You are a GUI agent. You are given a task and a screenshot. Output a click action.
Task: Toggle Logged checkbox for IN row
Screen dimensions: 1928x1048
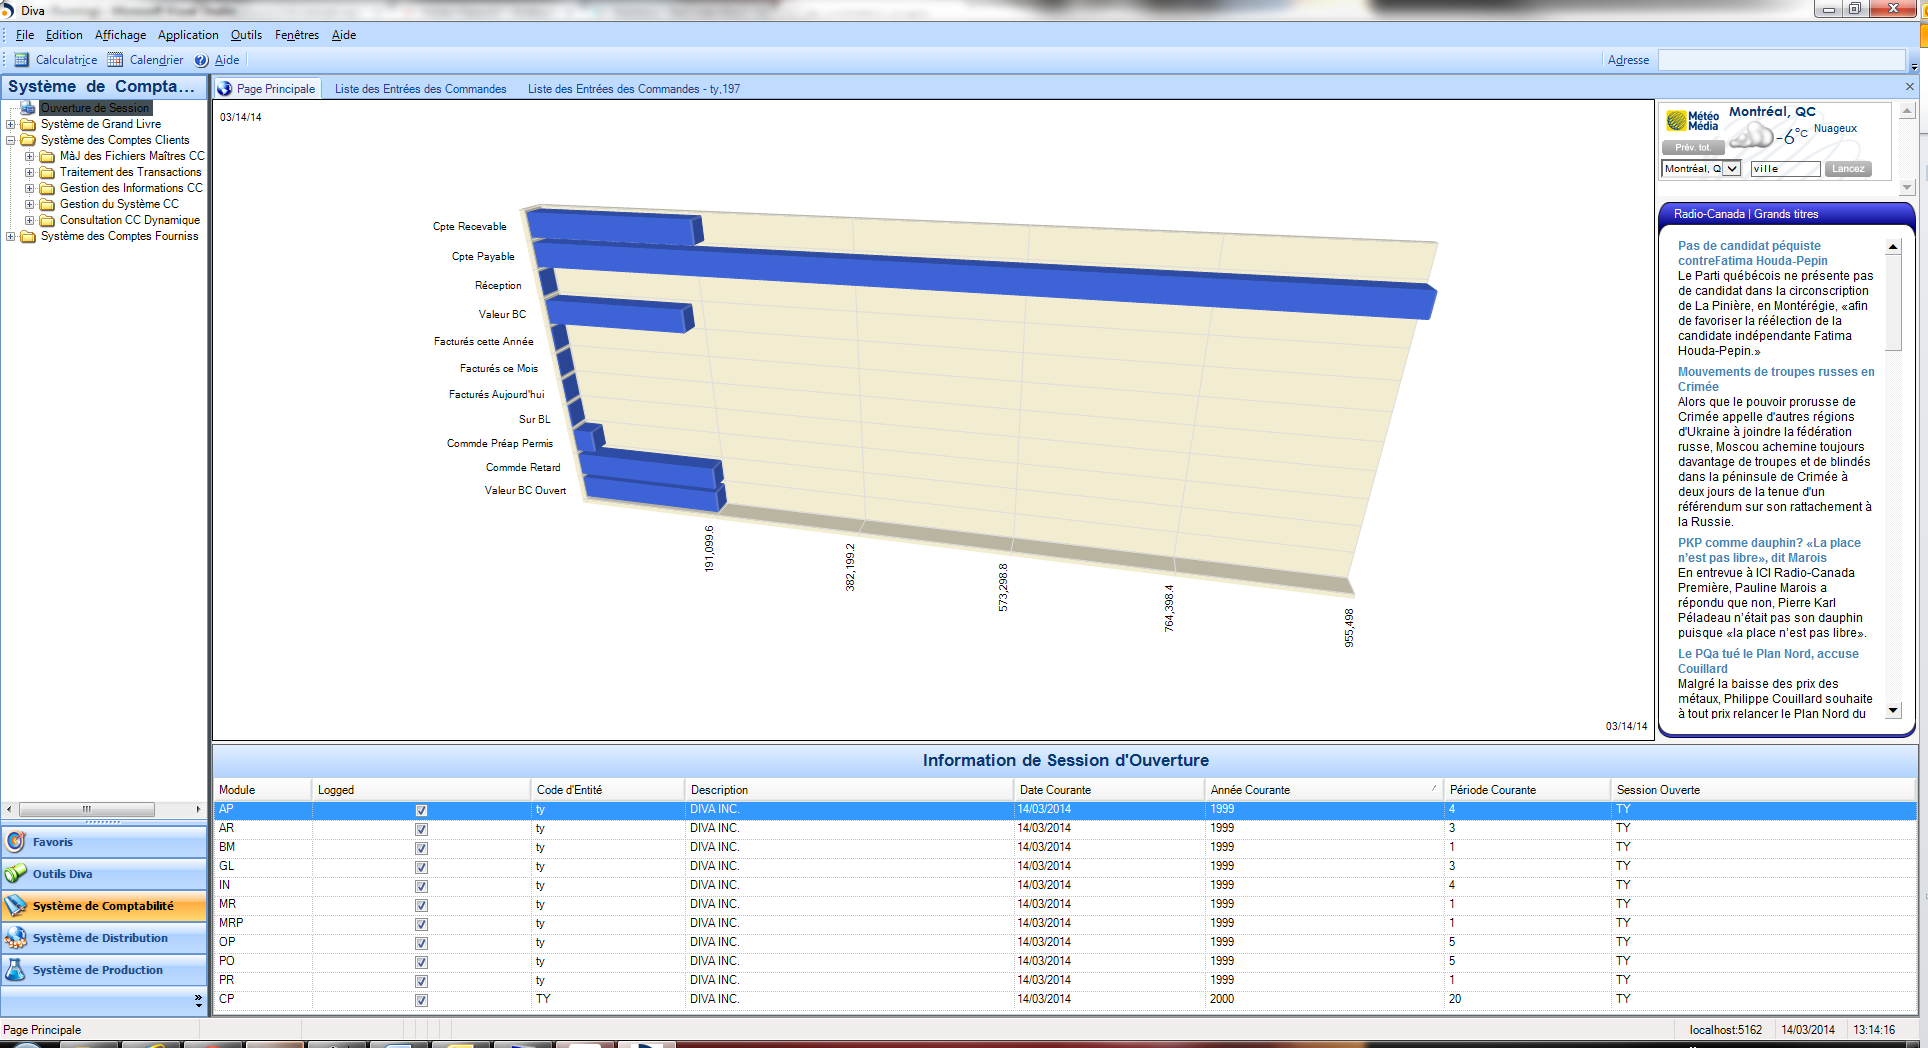(421, 886)
